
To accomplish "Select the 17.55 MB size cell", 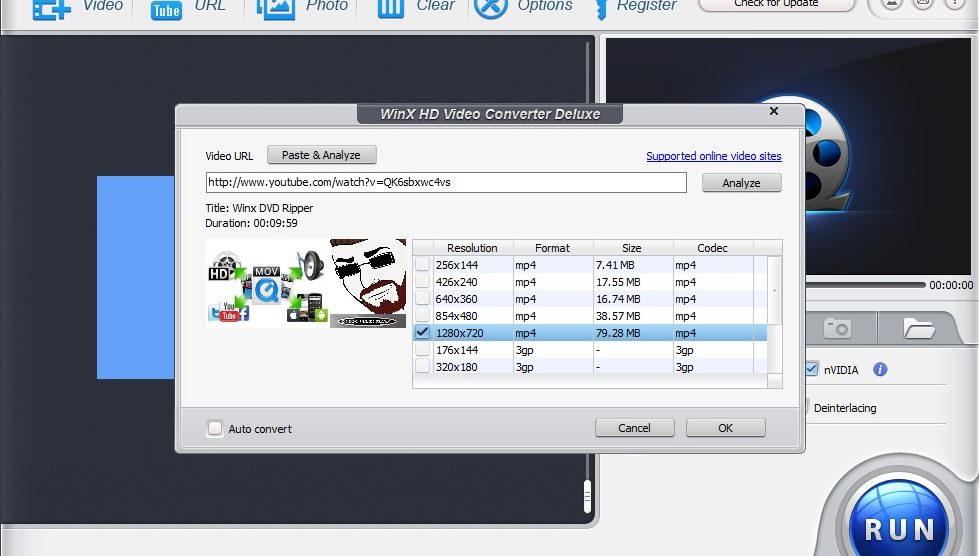I will [618, 281].
